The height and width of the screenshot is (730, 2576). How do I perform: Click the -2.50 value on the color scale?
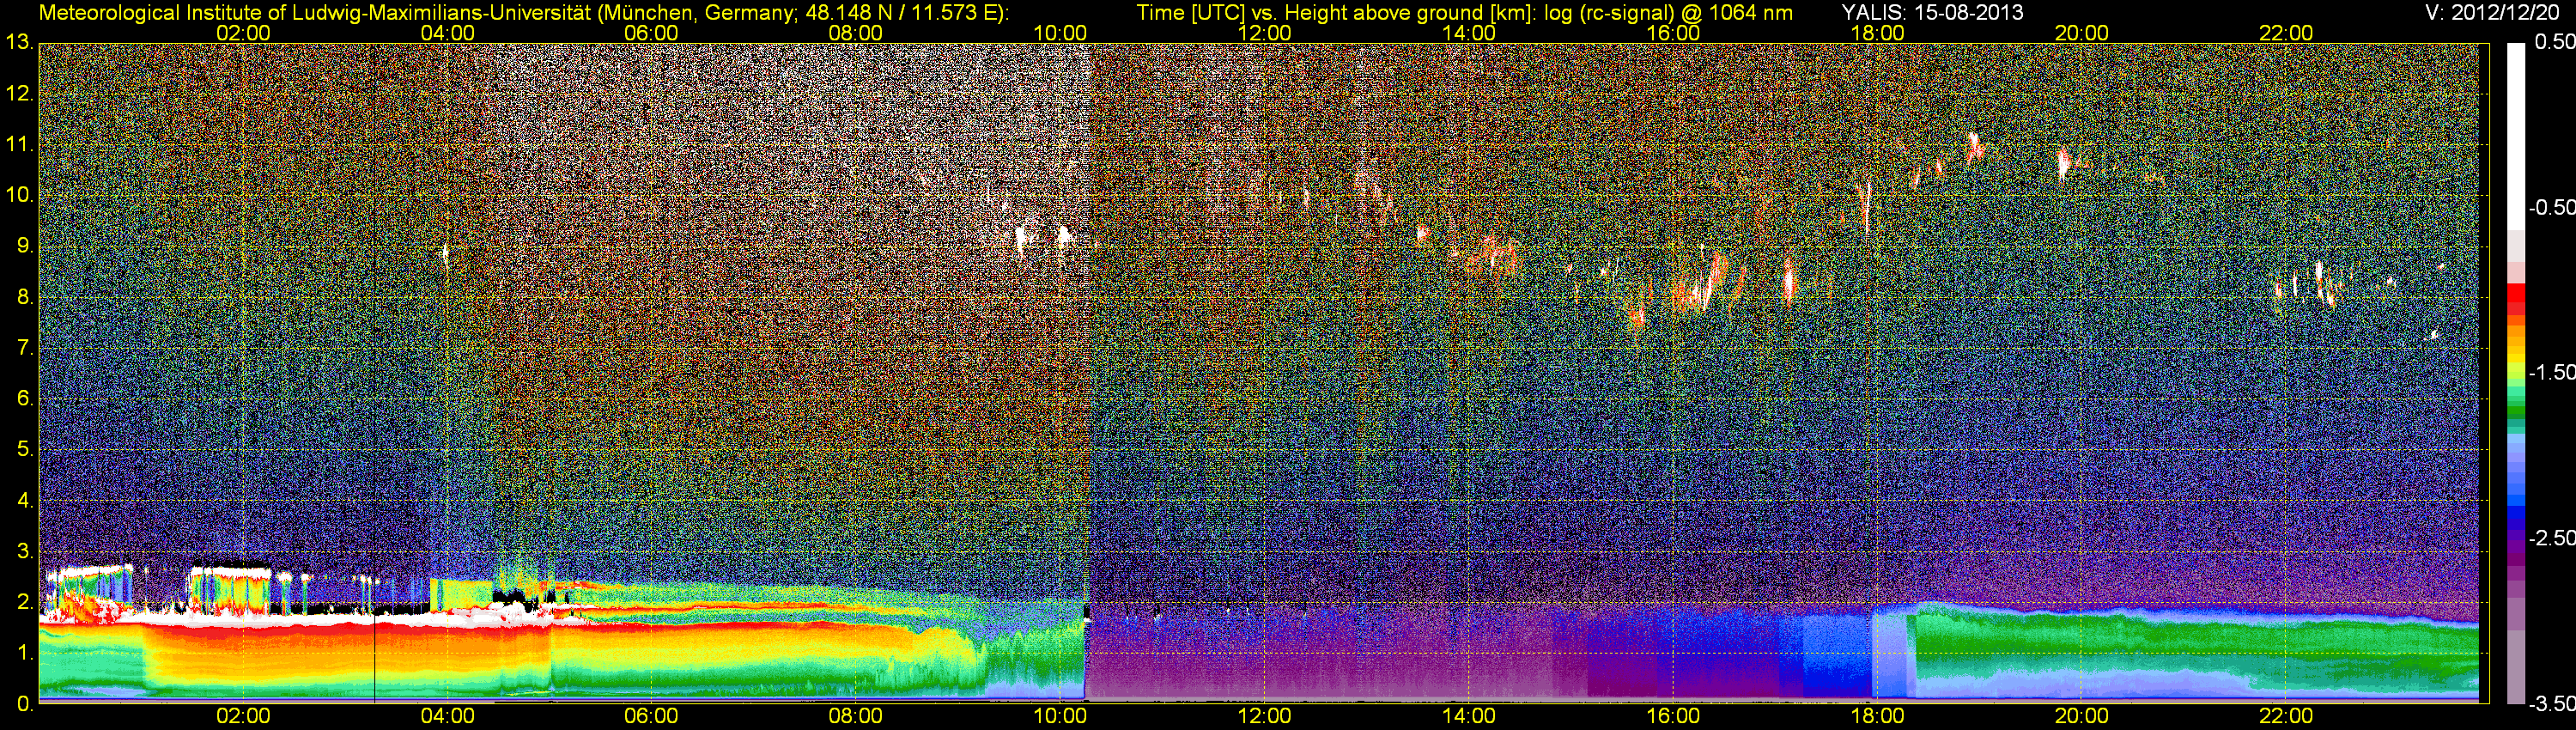2551,538
